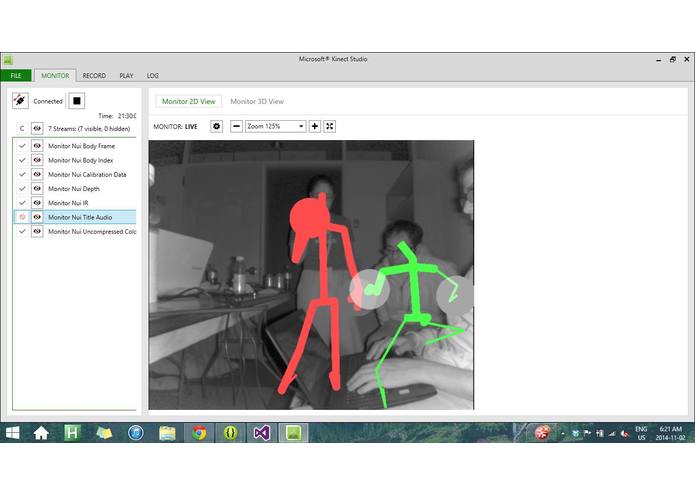Select the Monitor 2D View tab
695x494 pixels.
click(188, 101)
